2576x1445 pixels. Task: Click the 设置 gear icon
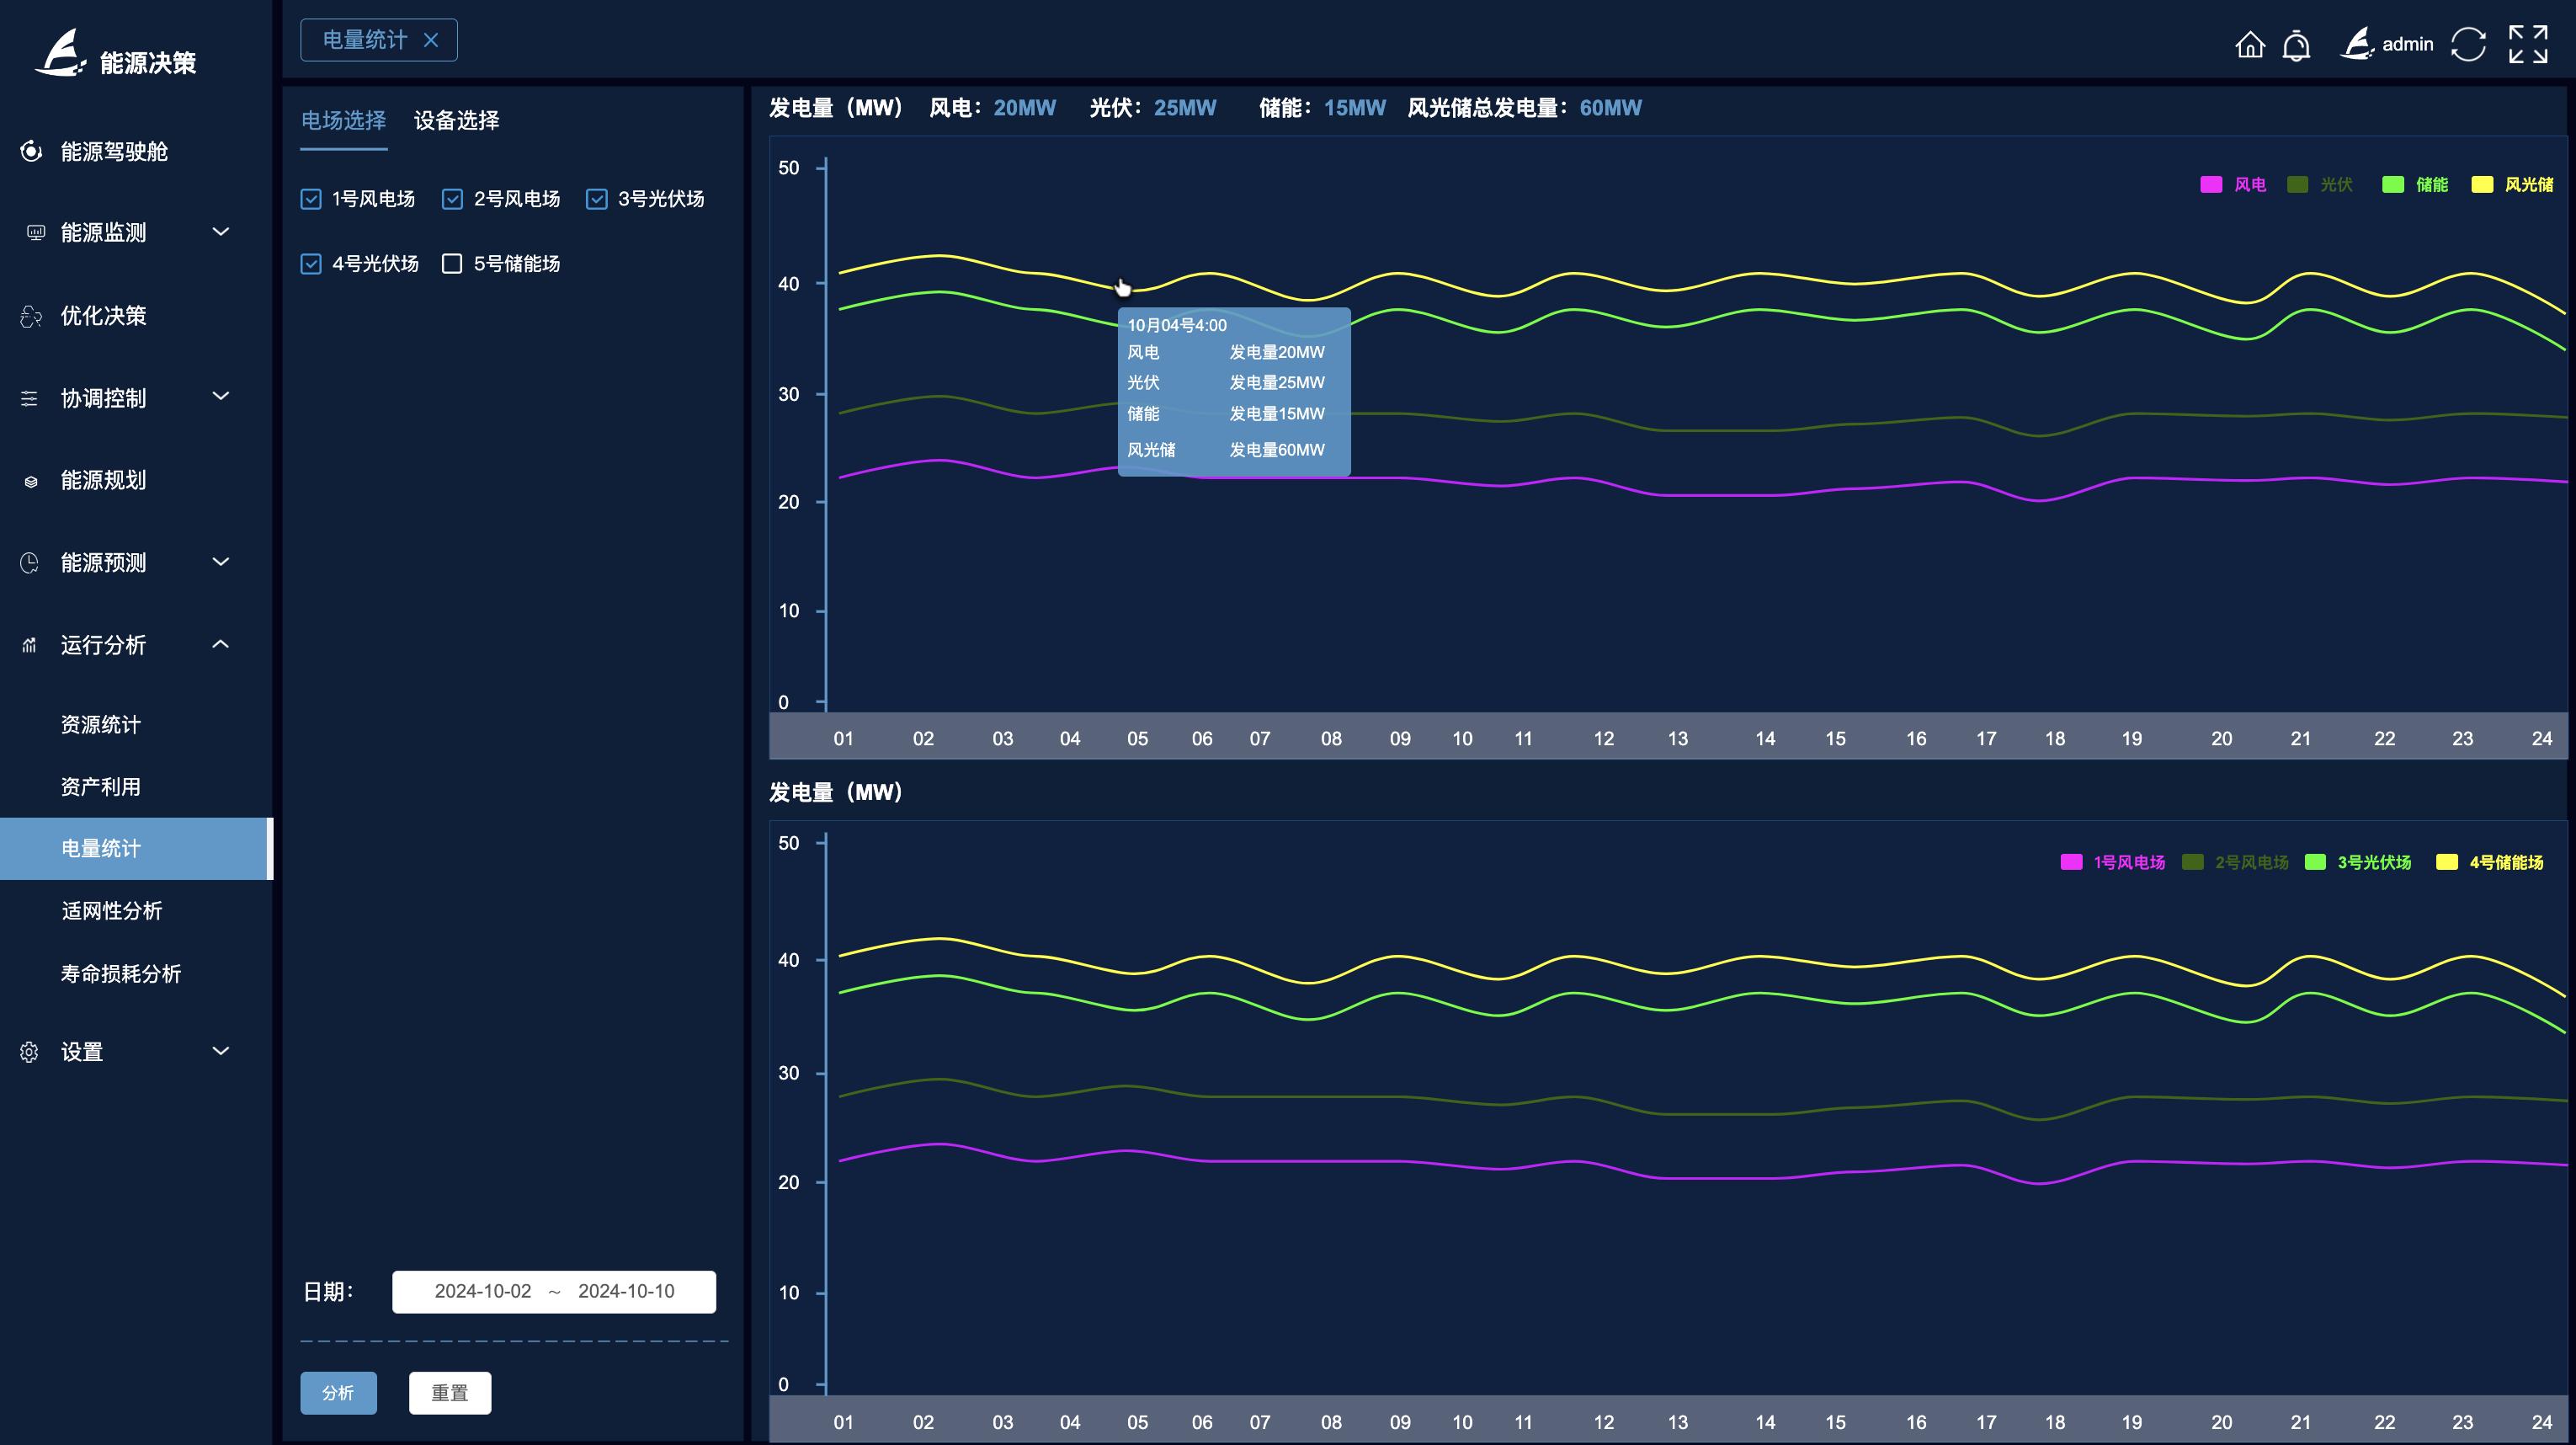[x=29, y=1052]
